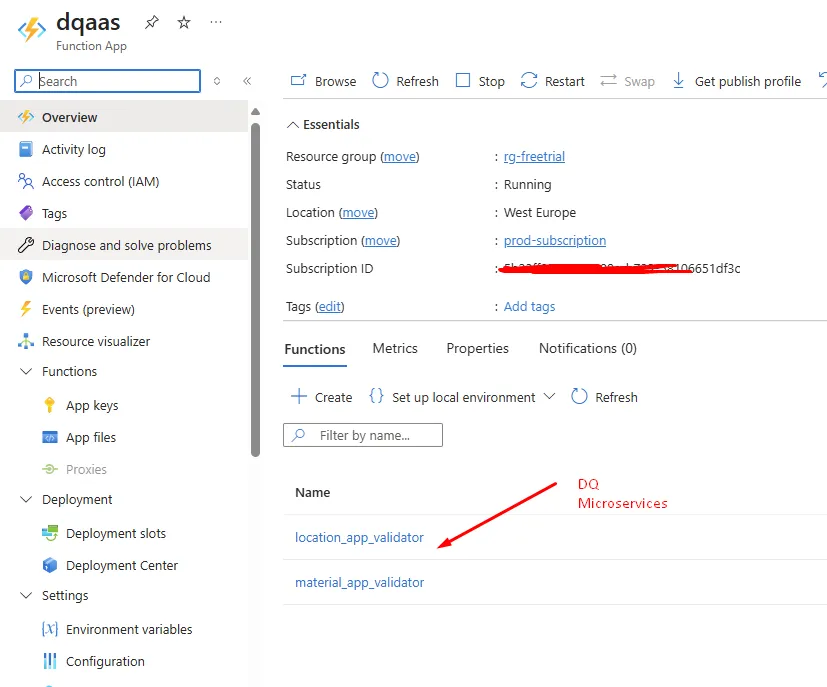Expand the Set up local environment dropdown
Screen dimensions: 827x687
549,396
